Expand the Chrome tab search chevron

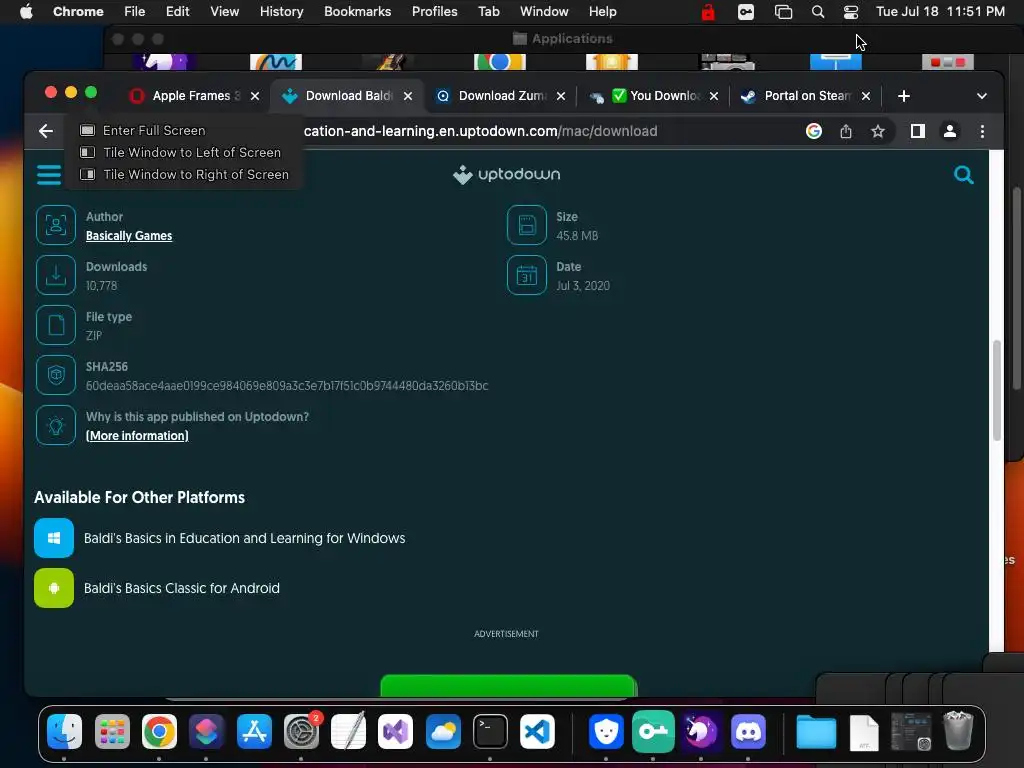[982, 96]
